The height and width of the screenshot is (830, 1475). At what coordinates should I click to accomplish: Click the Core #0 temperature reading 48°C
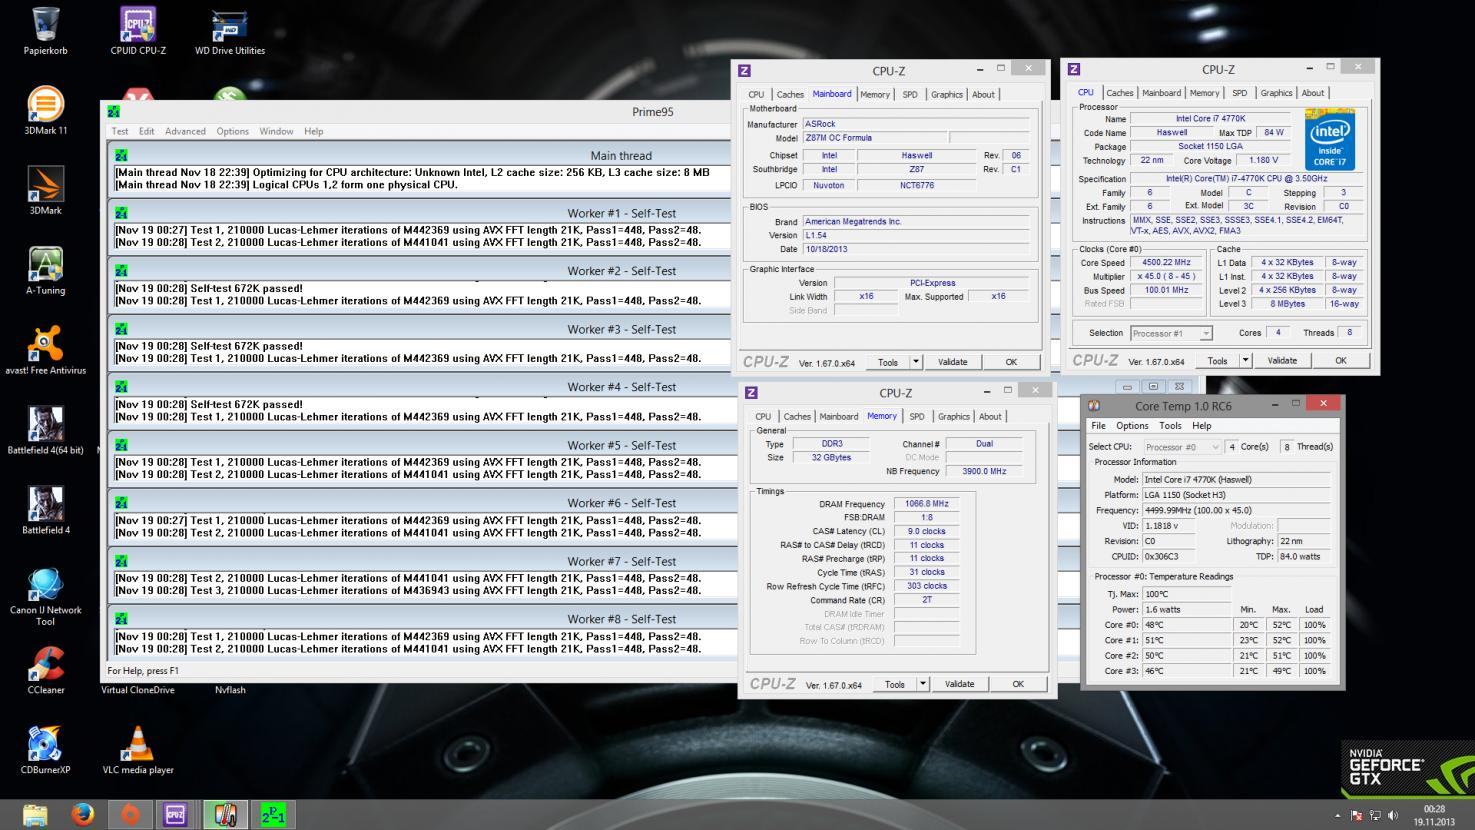(1188, 625)
